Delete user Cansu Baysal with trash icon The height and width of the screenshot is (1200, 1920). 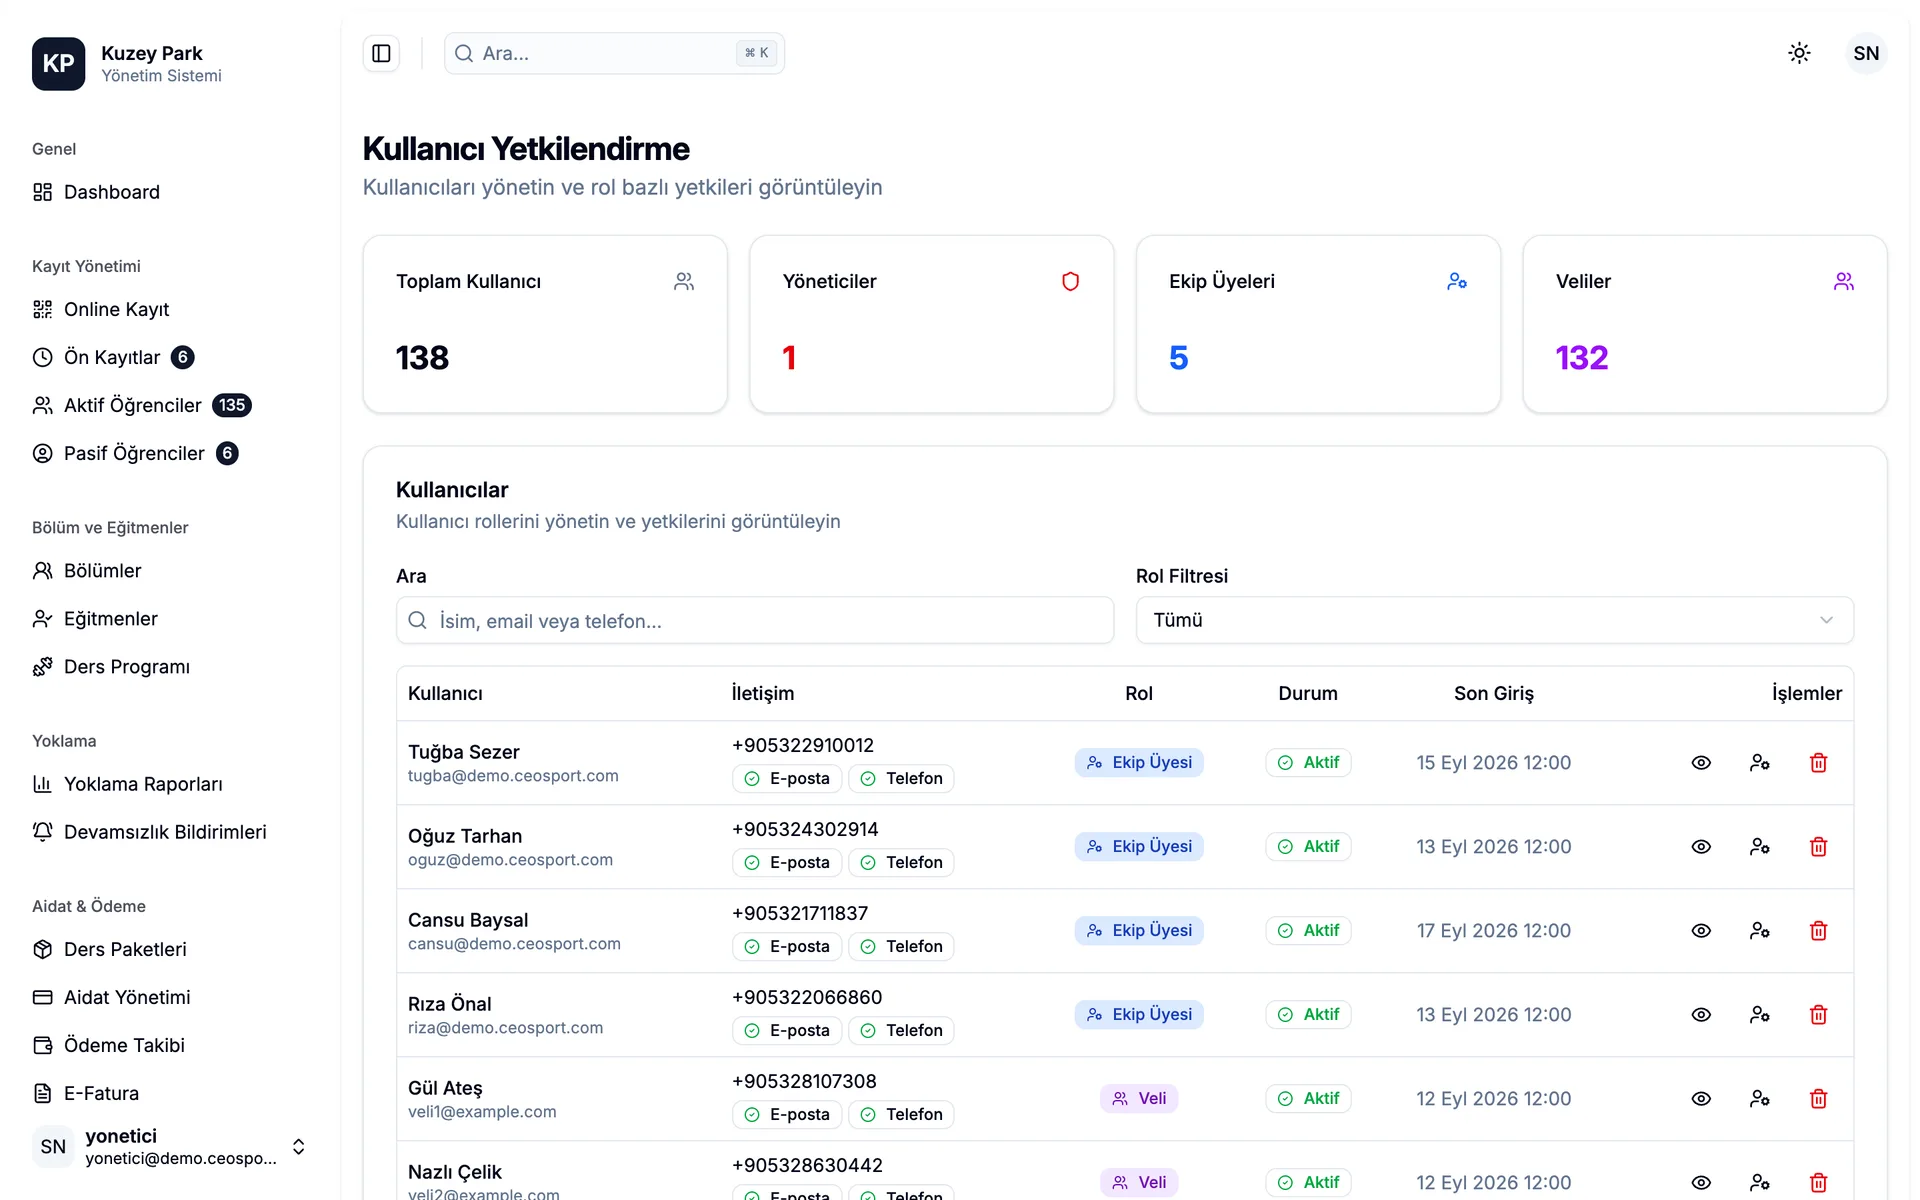(1818, 931)
